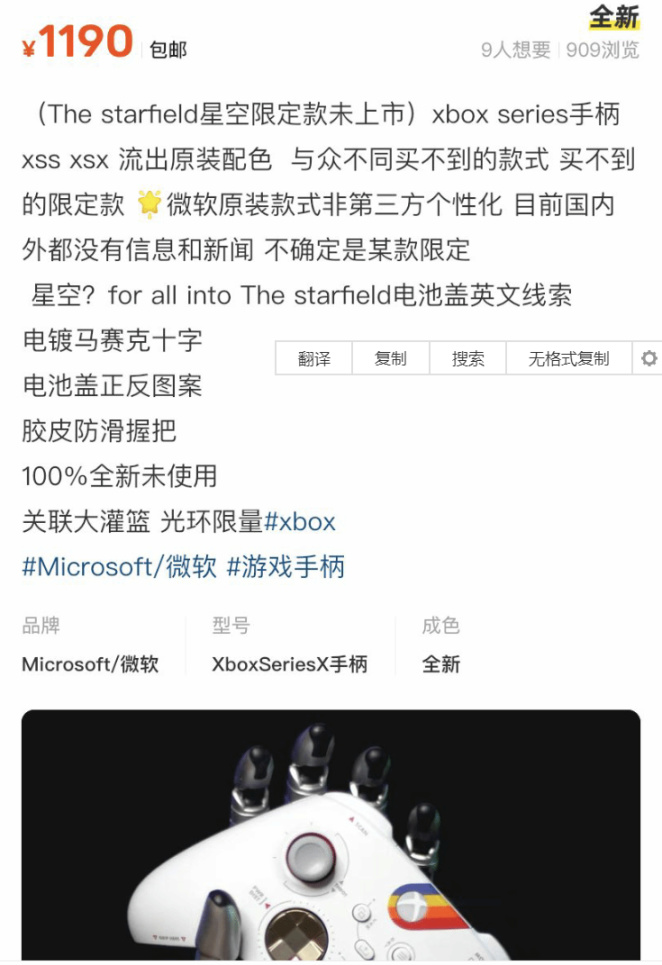662x965 pixels.
Task: Click the ¥1190 price
Action: (x=78, y=42)
